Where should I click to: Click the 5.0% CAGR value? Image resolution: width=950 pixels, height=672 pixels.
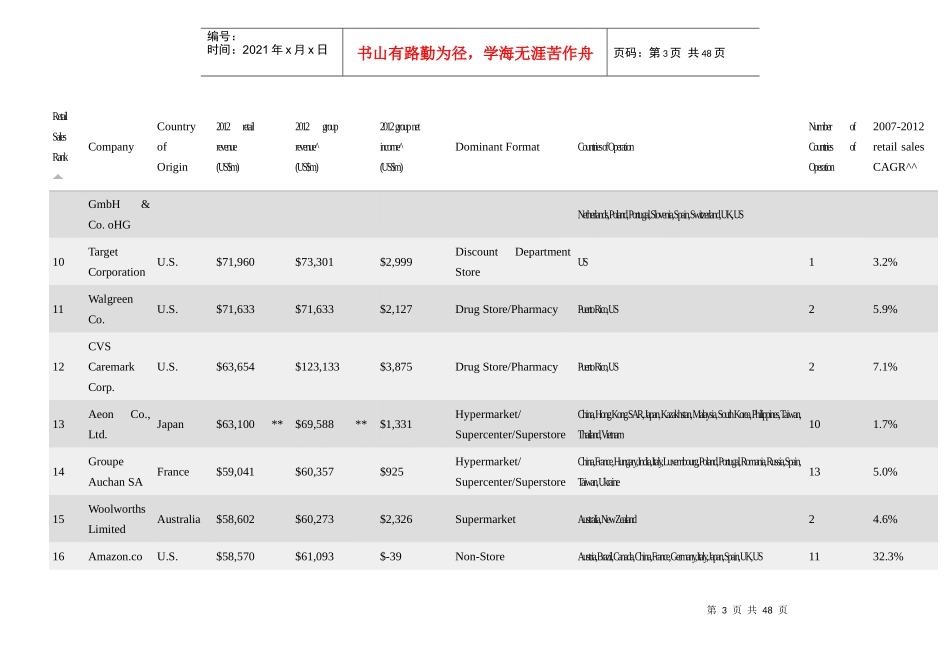[885, 471]
